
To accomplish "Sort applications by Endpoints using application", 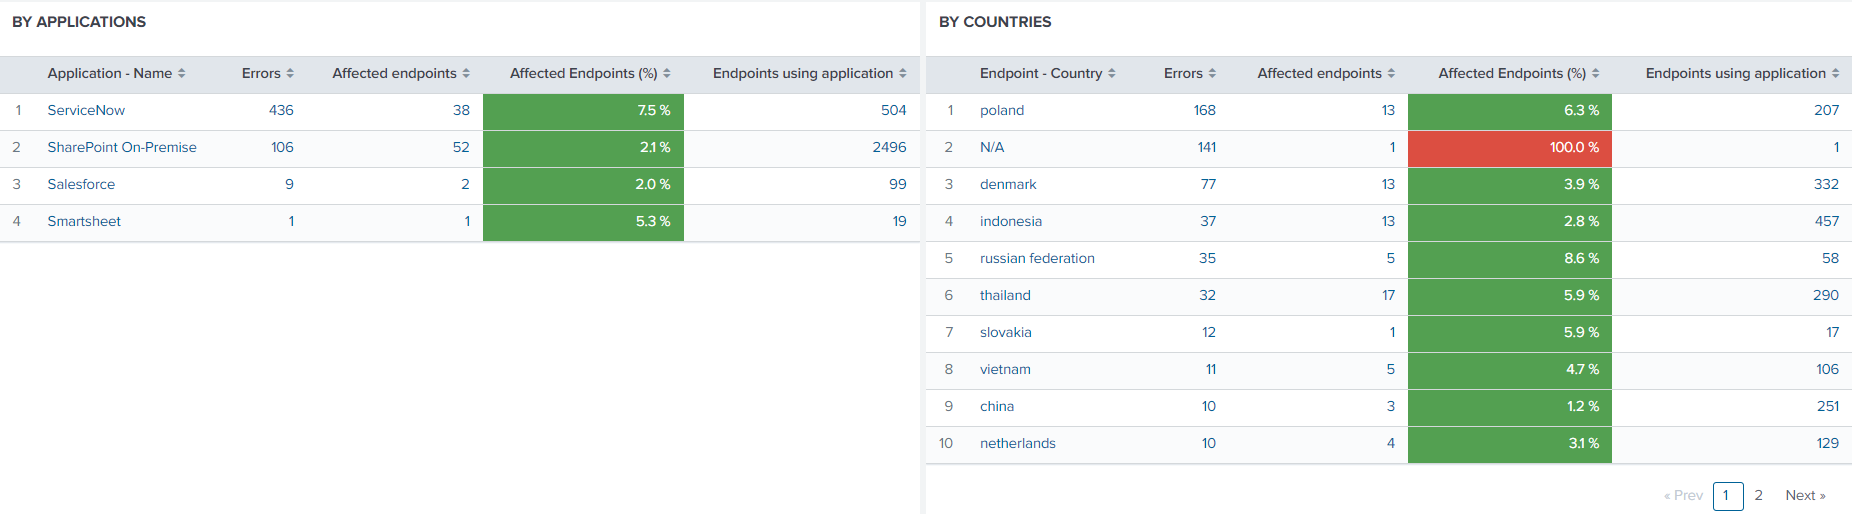I will coord(902,74).
